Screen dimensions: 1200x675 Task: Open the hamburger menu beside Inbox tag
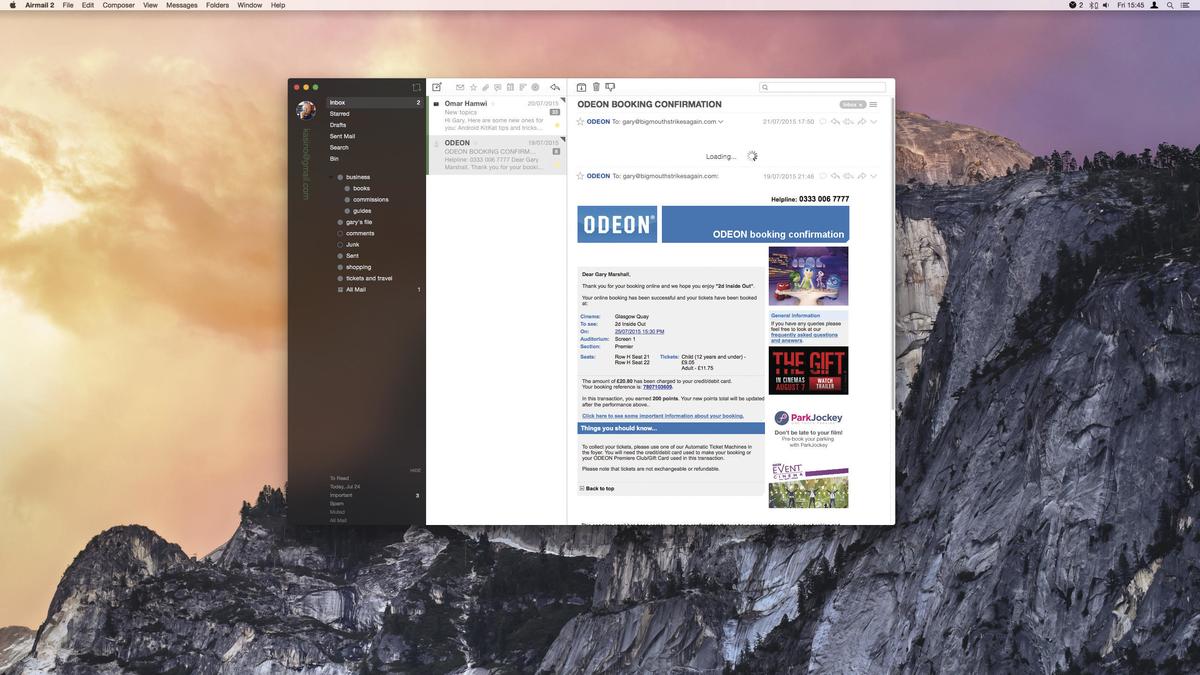pos(873,104)
